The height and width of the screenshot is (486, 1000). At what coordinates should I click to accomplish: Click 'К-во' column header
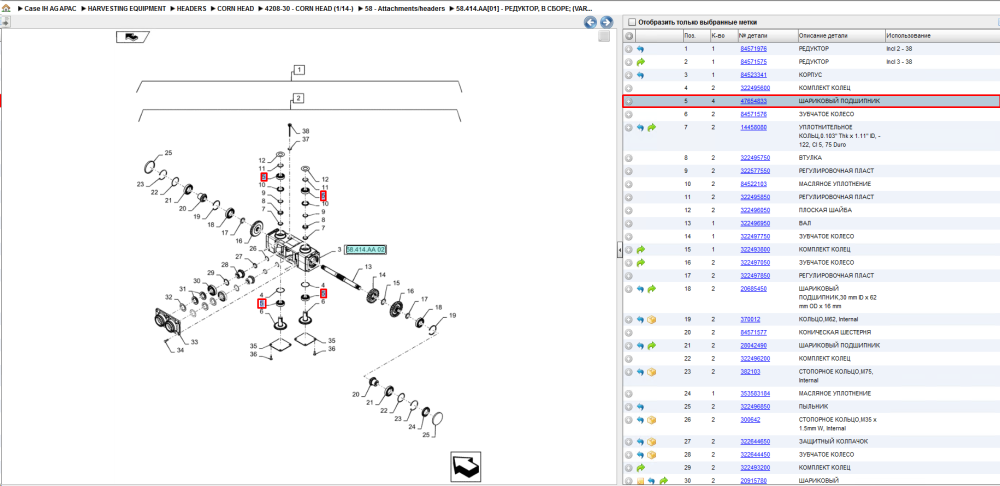point(717,36)
